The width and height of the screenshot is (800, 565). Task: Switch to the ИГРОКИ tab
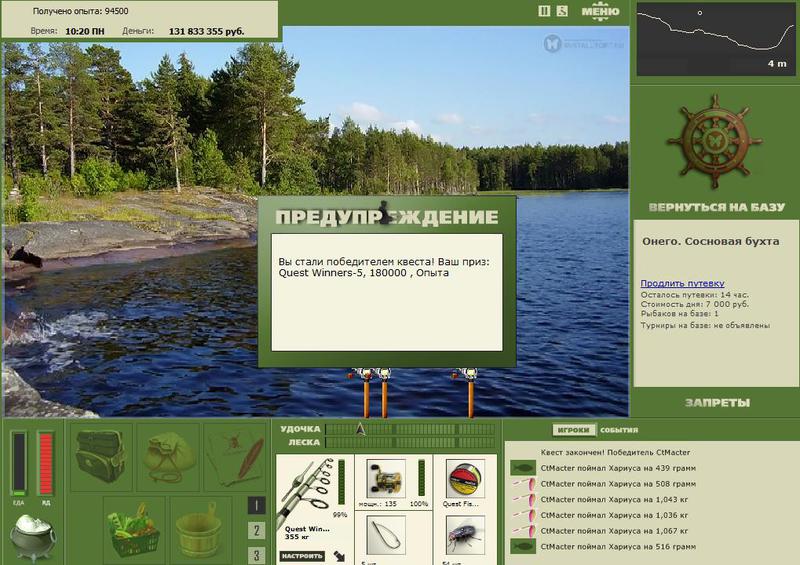573,430
